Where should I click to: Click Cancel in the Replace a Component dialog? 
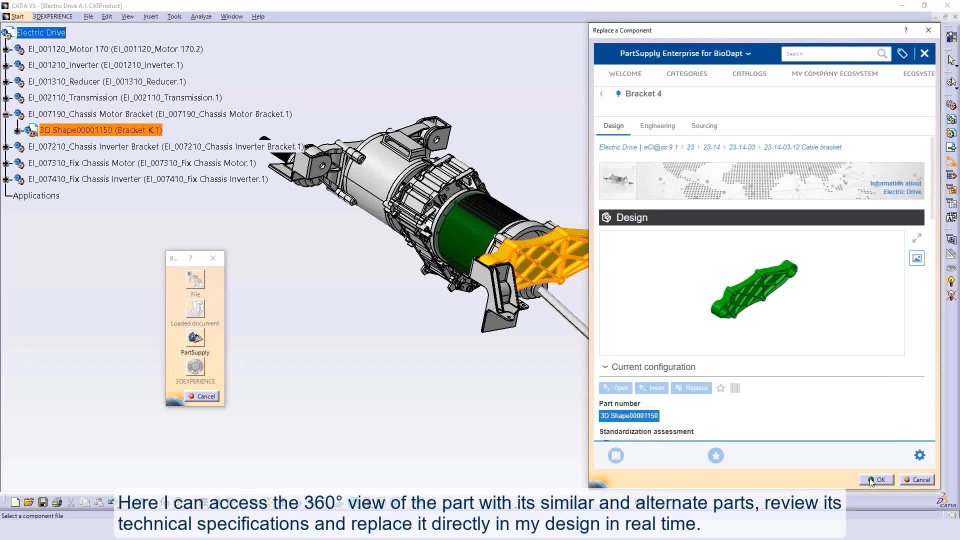917,480
